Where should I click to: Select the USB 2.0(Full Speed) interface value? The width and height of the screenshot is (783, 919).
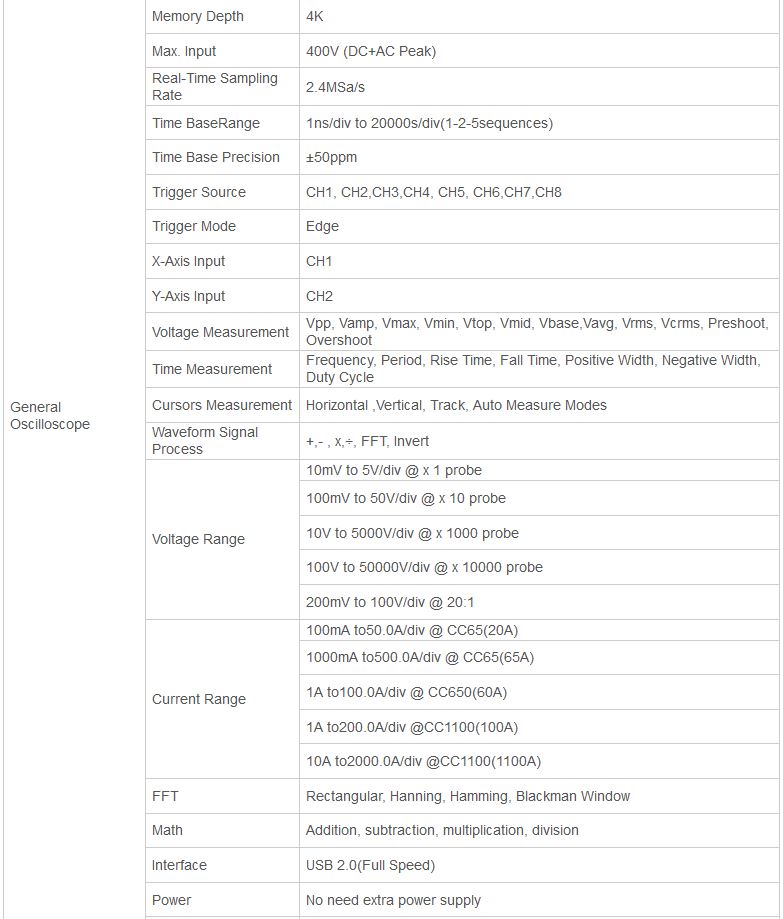[370, 866]
